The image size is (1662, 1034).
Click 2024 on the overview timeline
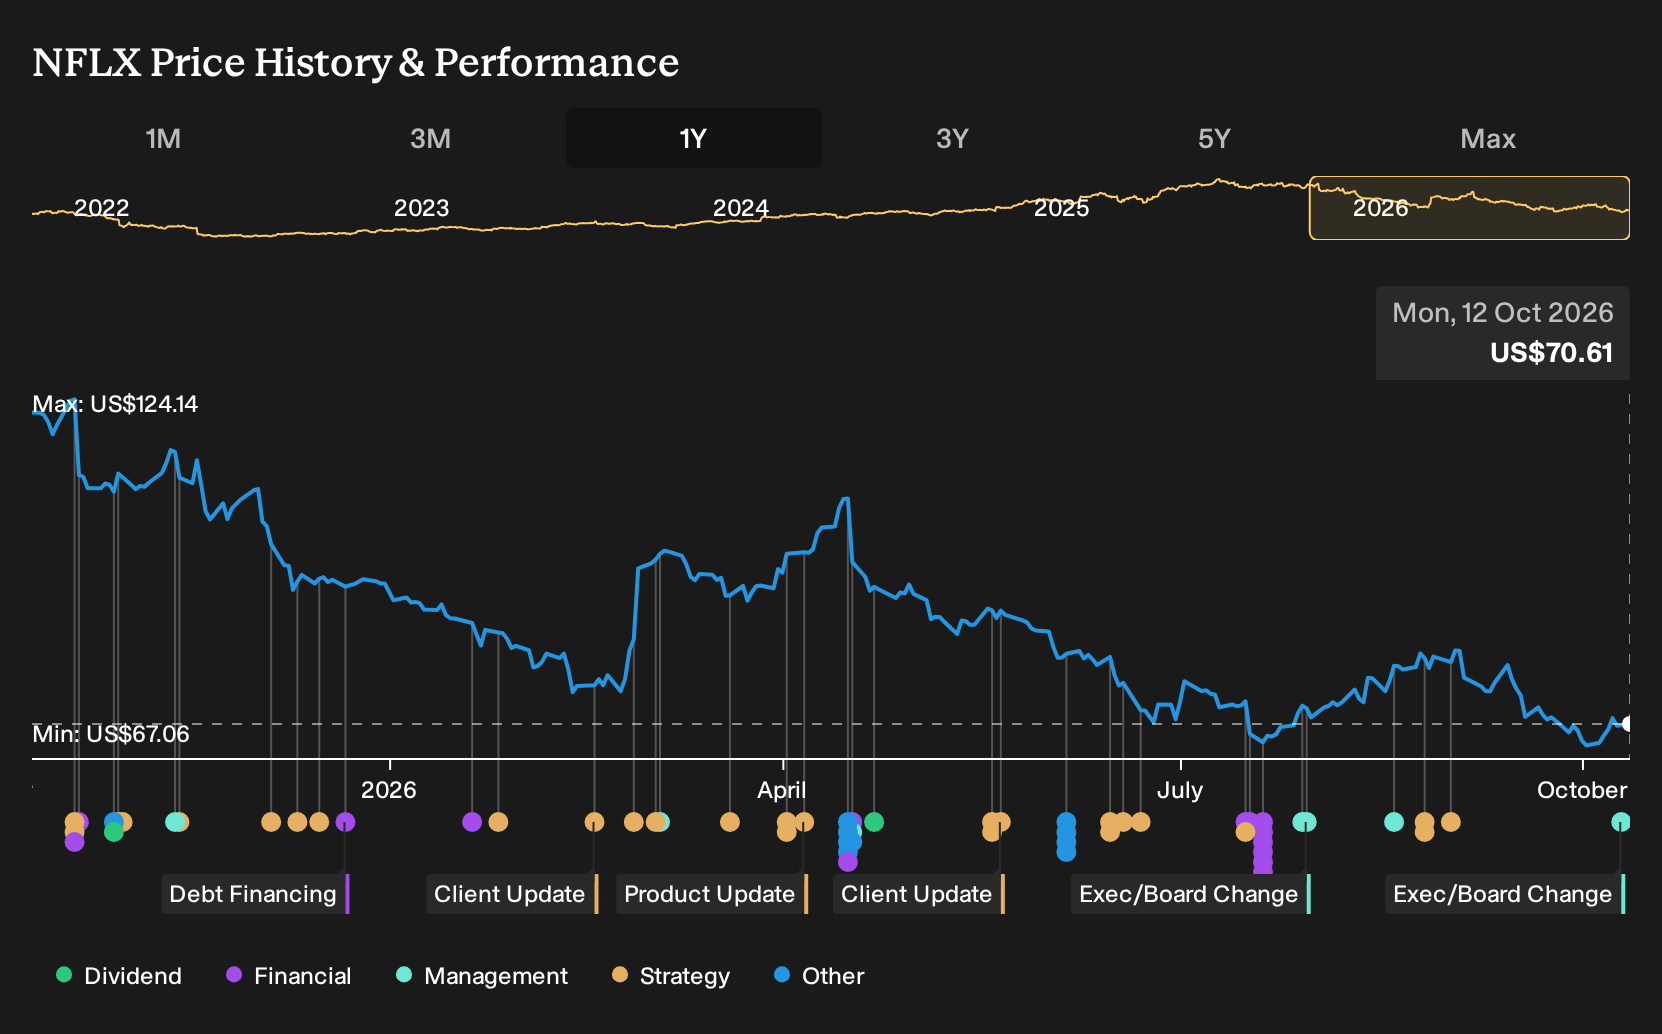[x=741, y=208]
